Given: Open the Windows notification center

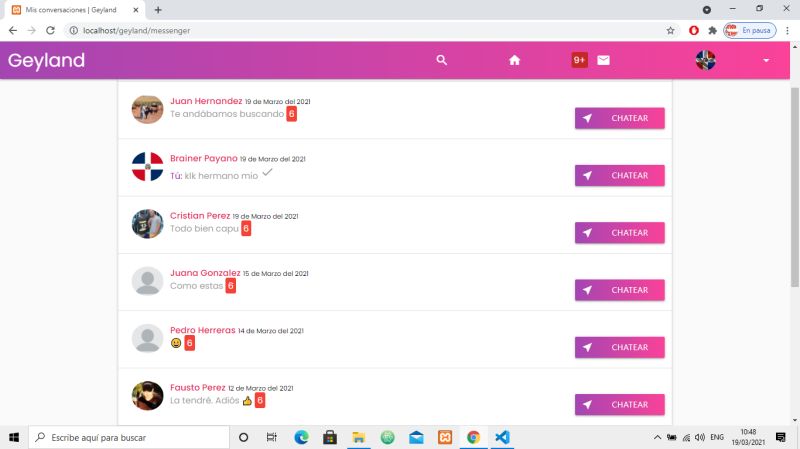Looking at the screenshot, I should coord(780,437).
